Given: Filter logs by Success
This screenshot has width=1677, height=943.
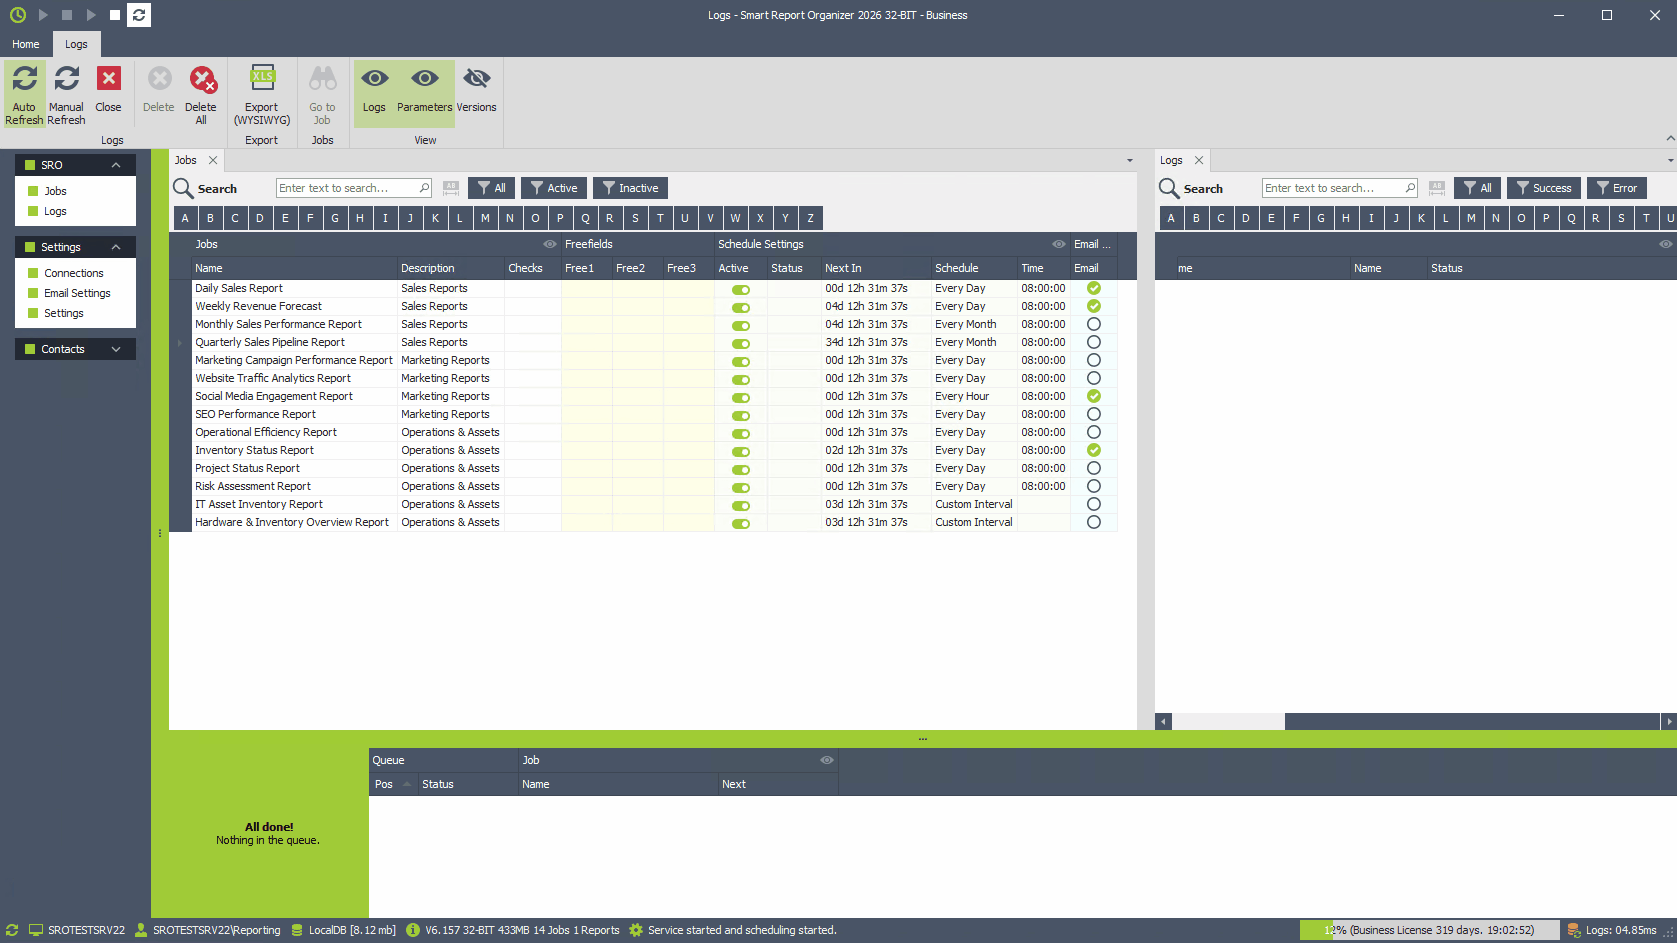Looking at the screenshot, I should [x=1544, y=188].
